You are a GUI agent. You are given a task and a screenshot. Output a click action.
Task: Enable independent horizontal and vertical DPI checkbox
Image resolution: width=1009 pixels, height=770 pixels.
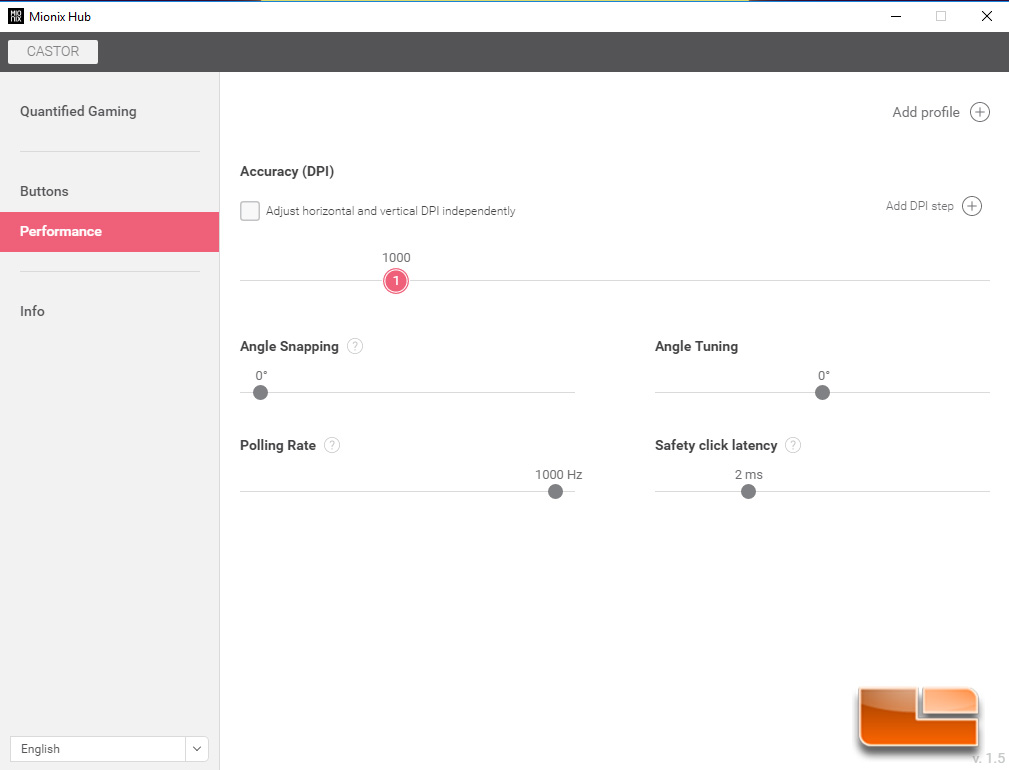[250, 211]
